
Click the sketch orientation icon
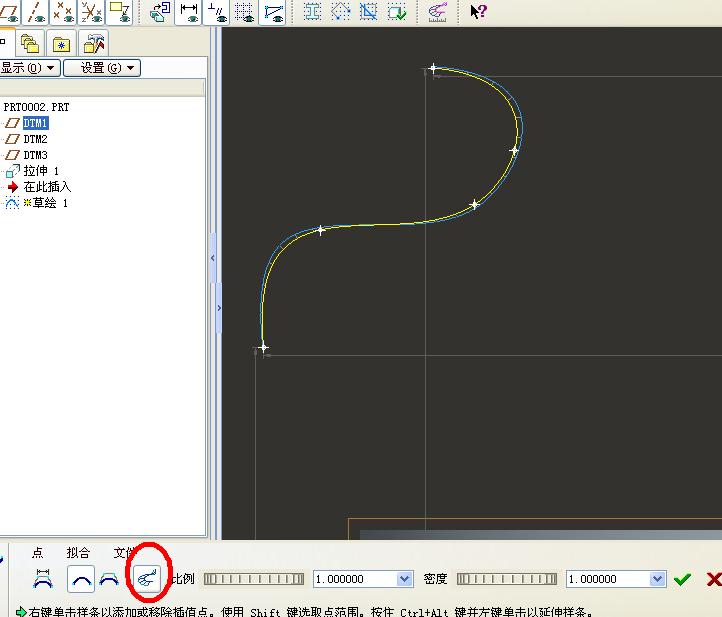[x=161, y=12]
